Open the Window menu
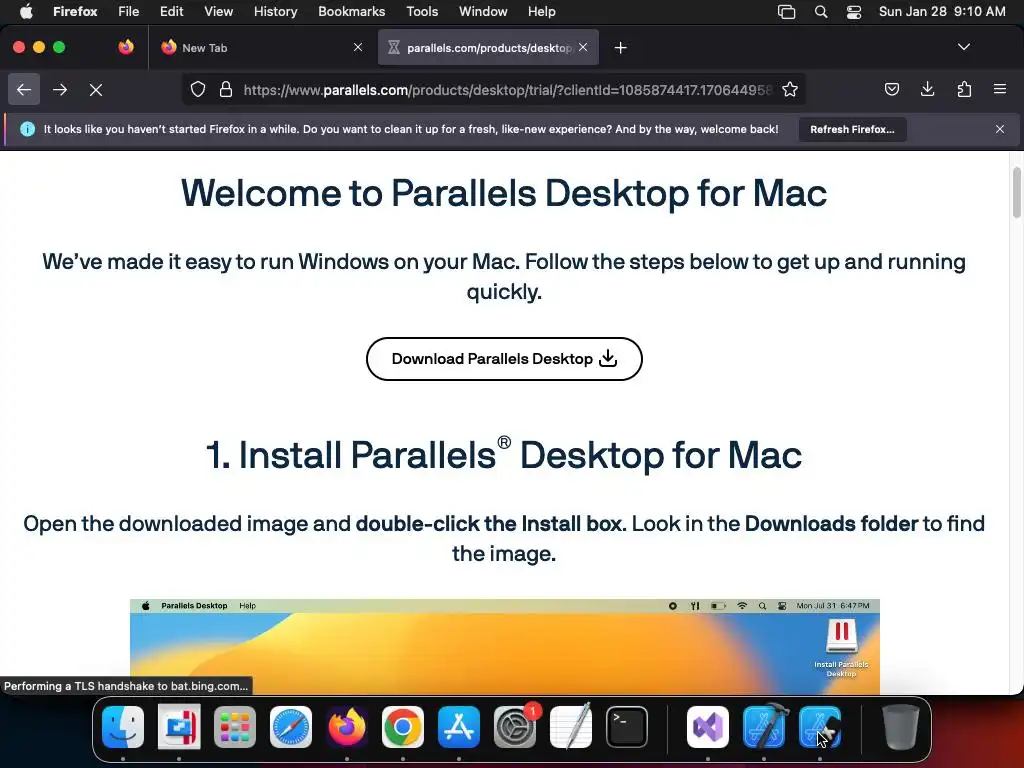 click(x=483, y=11)
